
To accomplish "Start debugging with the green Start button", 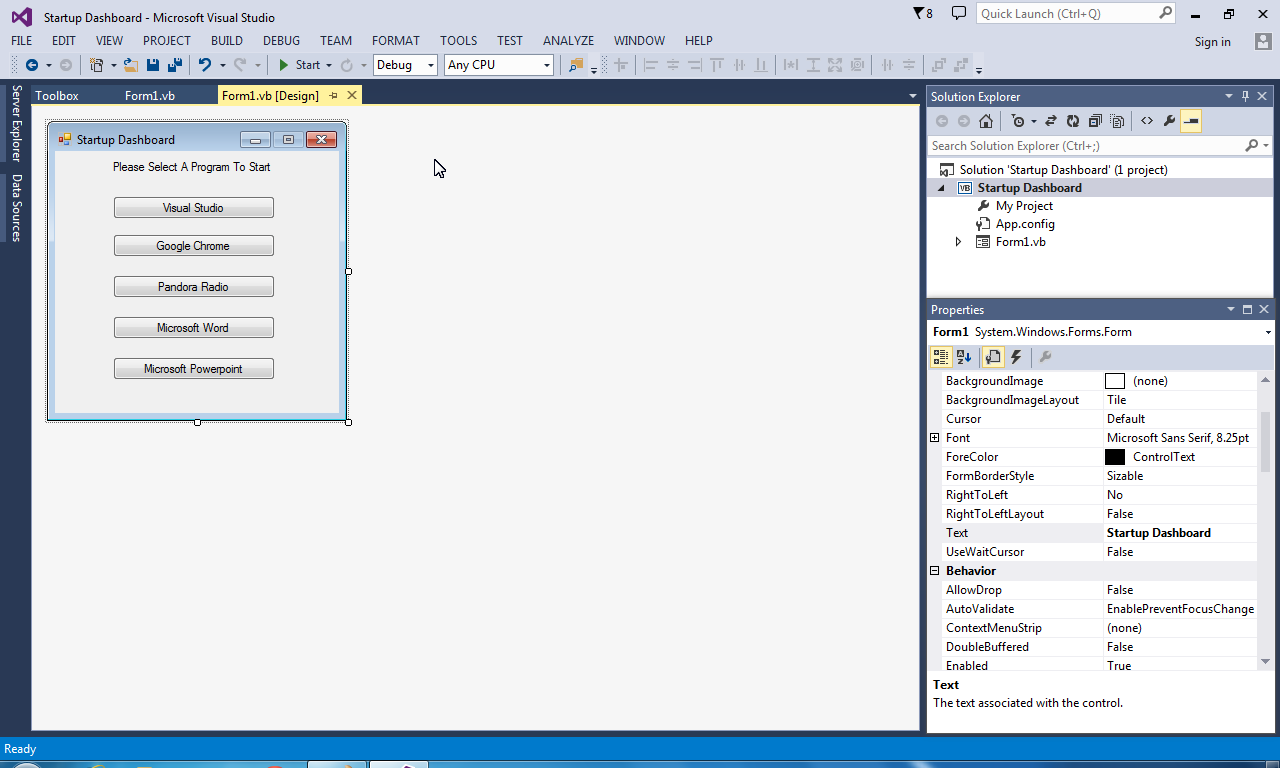I will 299,65.
